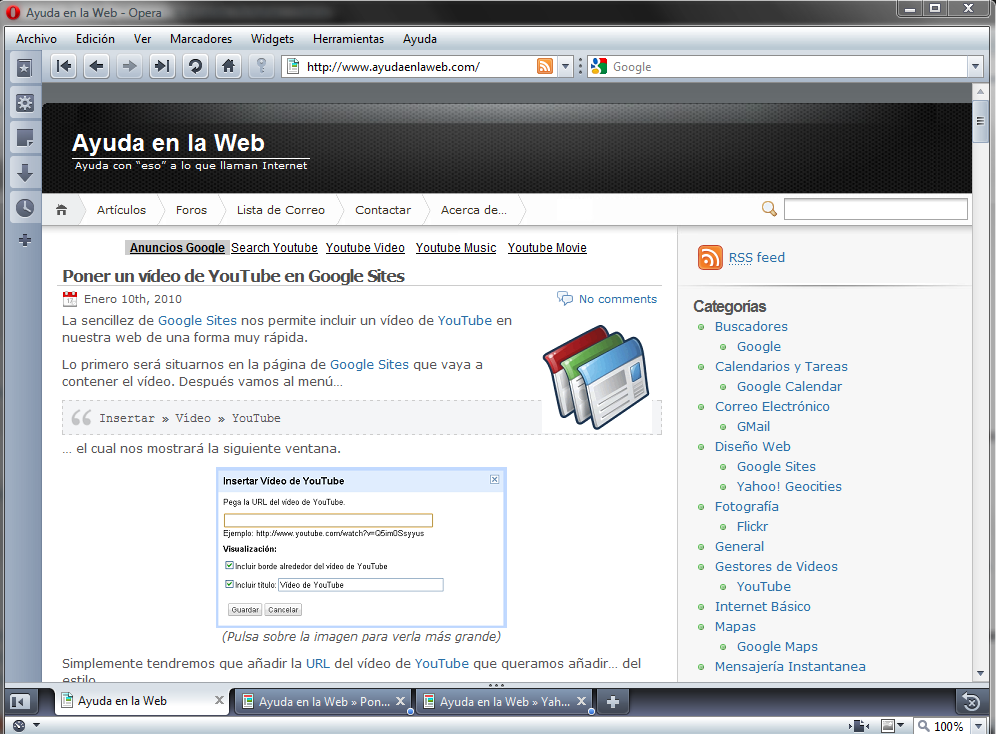The height and width of the screenshot is (734, 996).
Task: Open the zoom level dropdown arrow
Action: [979, 726]
